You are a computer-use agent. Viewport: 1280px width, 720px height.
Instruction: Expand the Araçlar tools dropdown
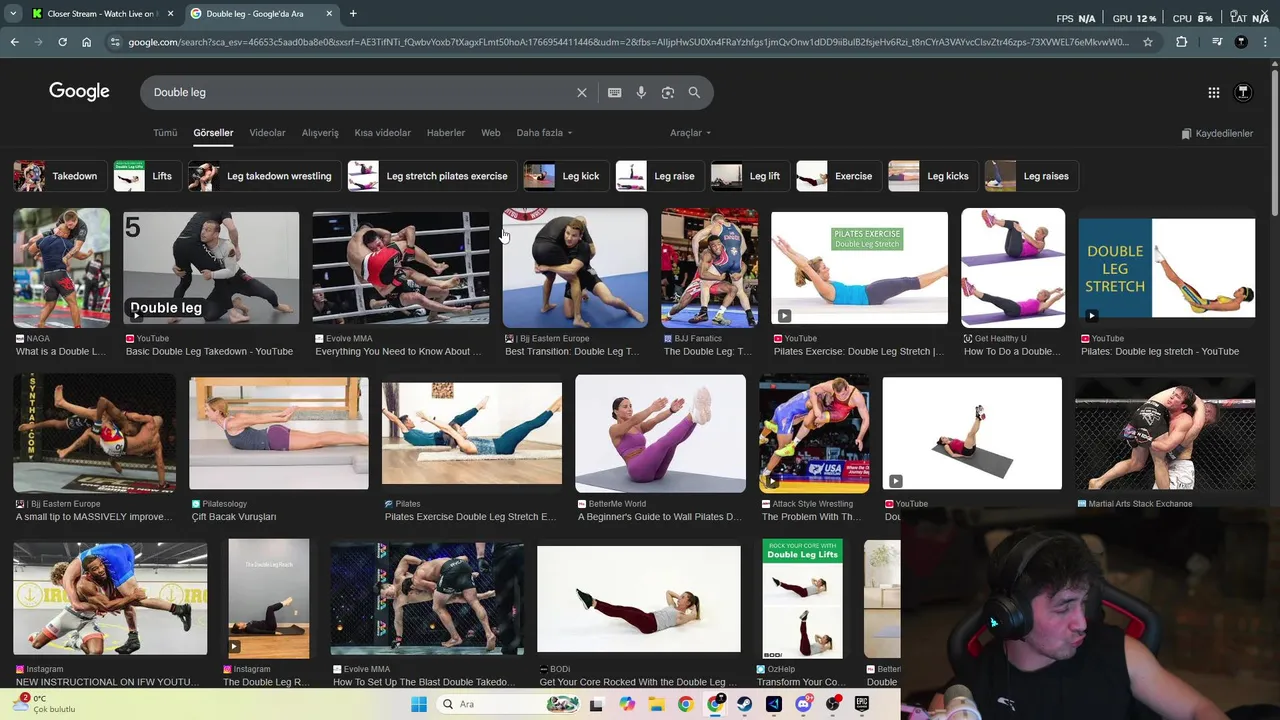[x=690, y=133]
